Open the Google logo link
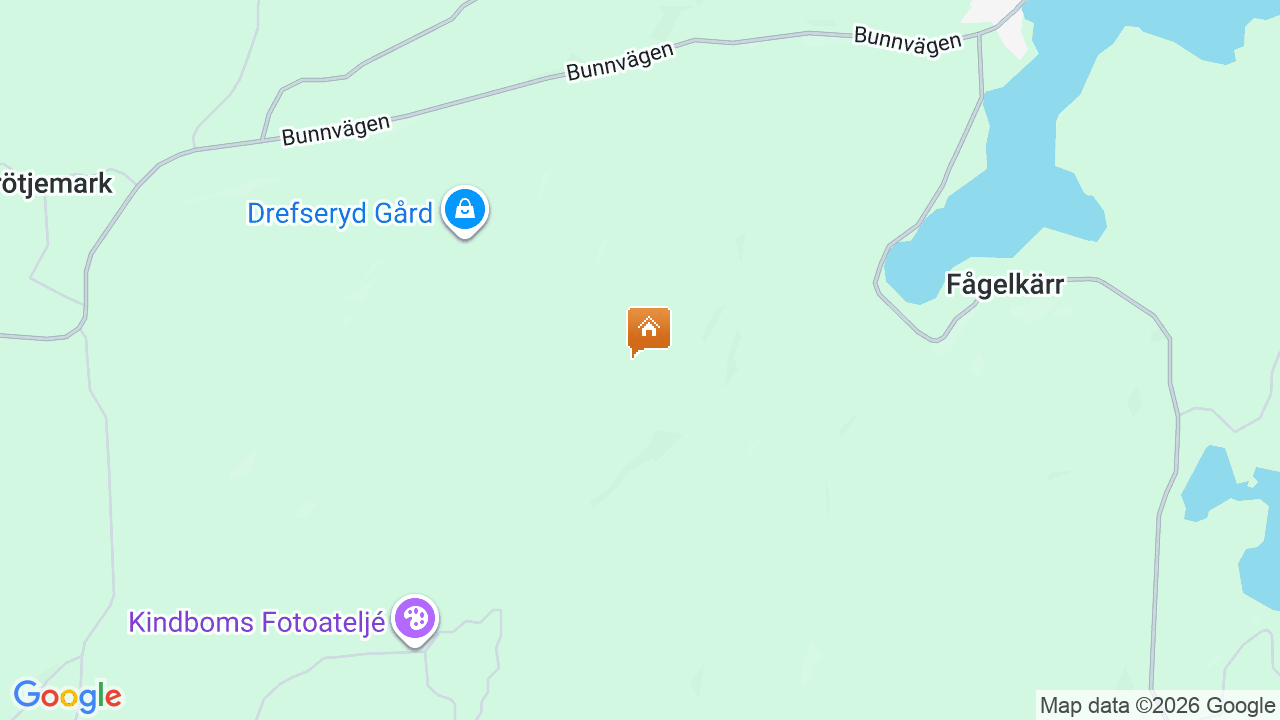The image size is (1280, 720). pos(67,696)
